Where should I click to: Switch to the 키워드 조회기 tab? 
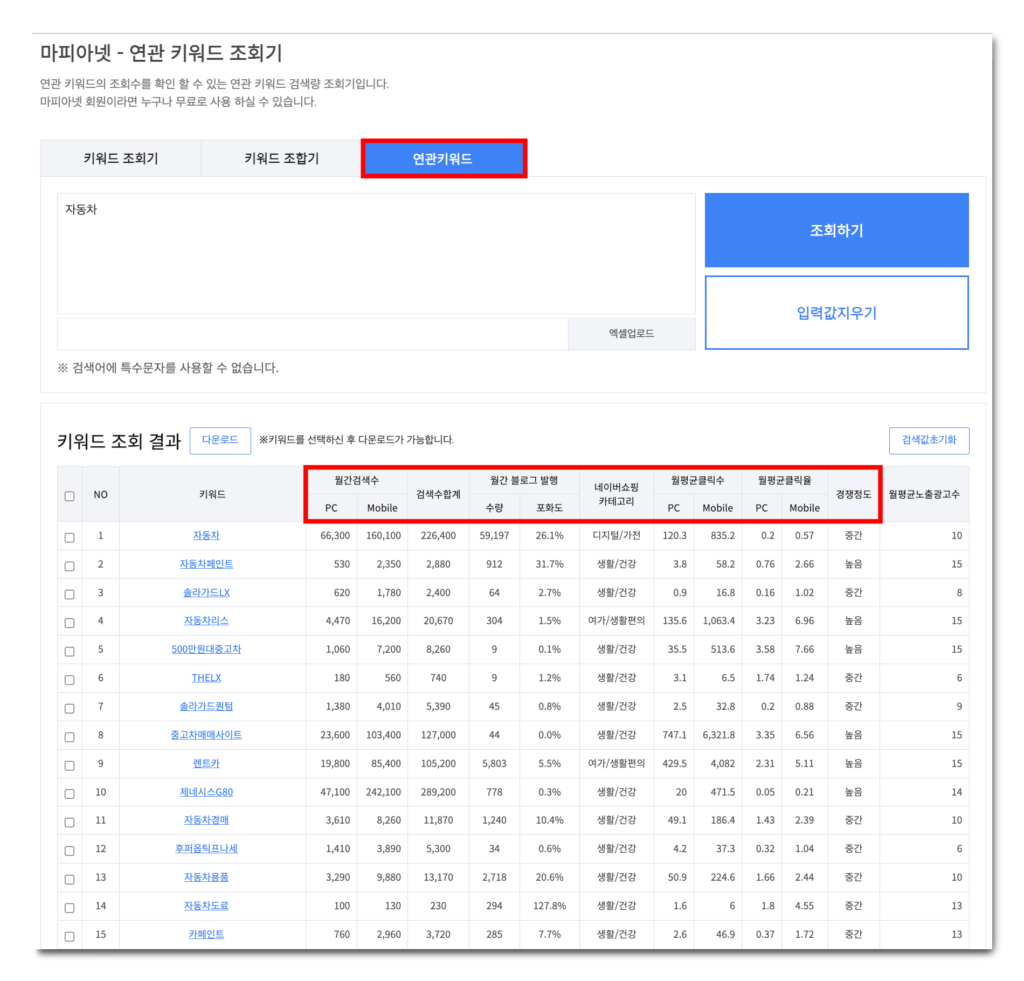(x=120, y=158)
